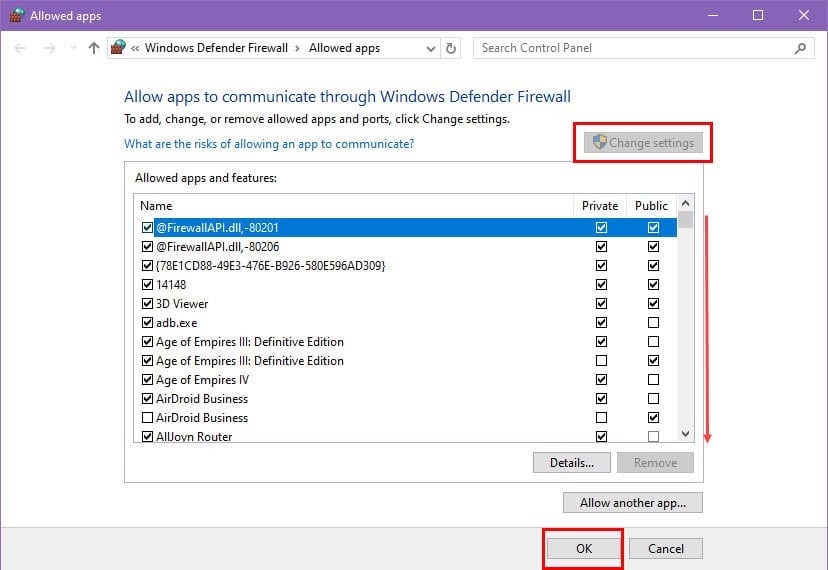Screen dimensions: 828x570
Task: Click the apps list scrollbar thumb
Action: [685, 219]
